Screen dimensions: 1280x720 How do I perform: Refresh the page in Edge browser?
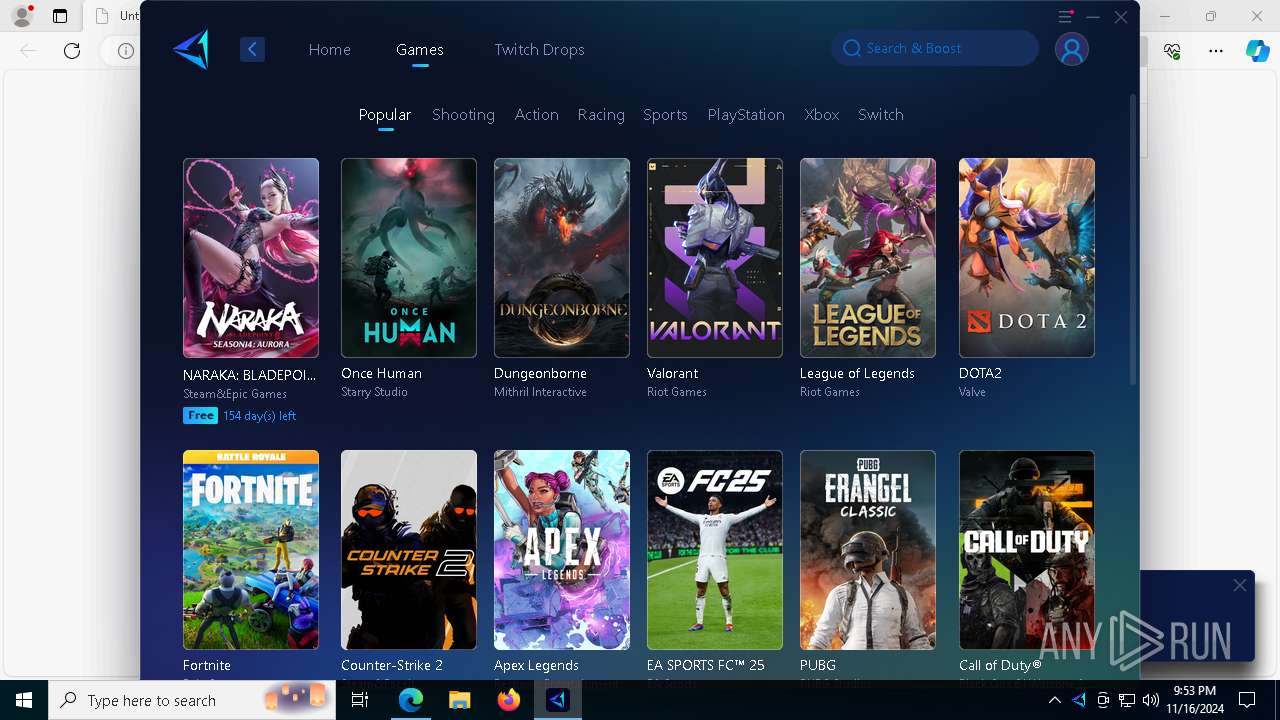[72, 50]
